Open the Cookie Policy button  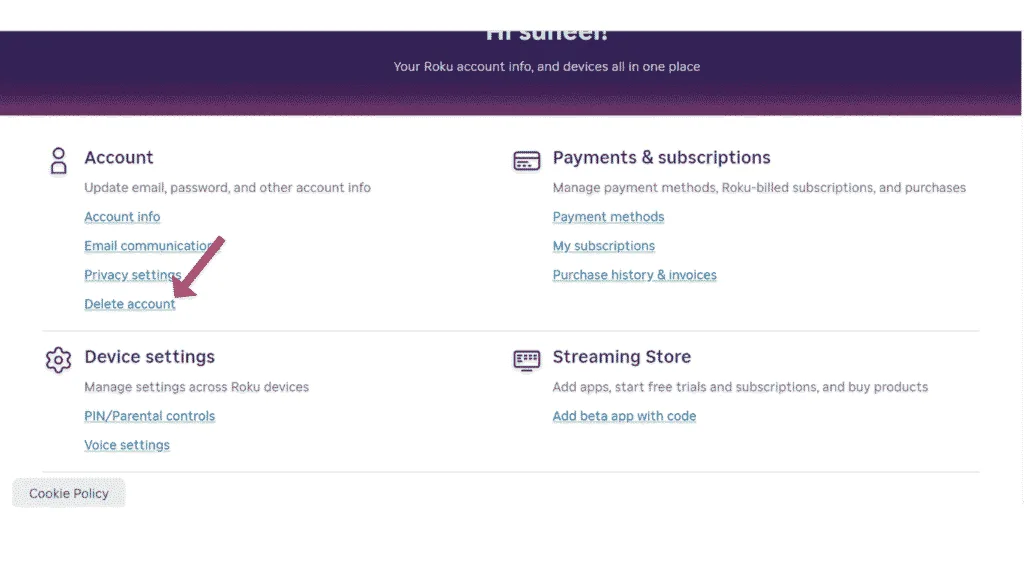pyautogui.click(x=69, y=493)
